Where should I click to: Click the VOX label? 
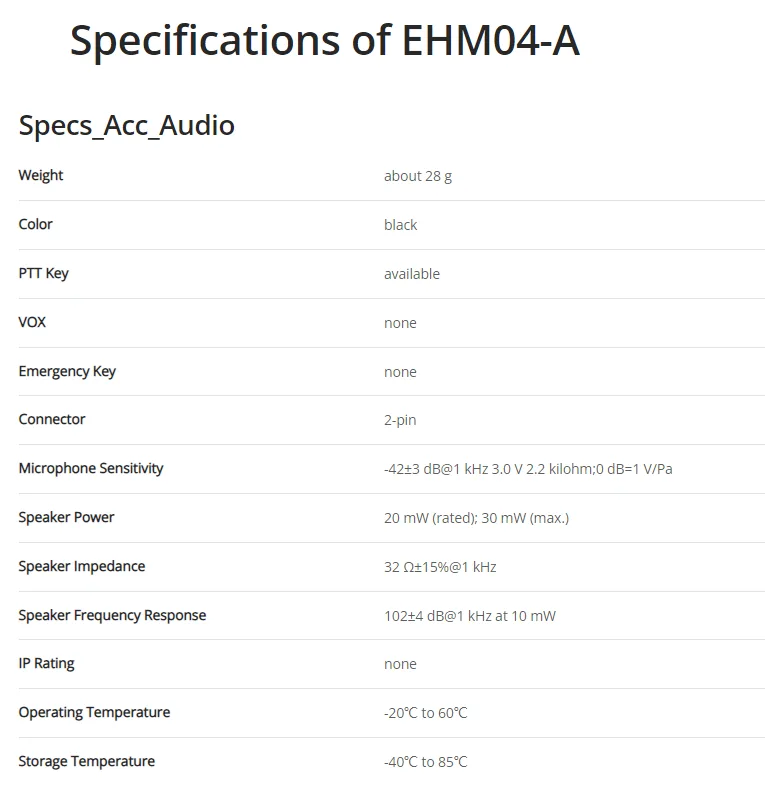click(32, 322)
